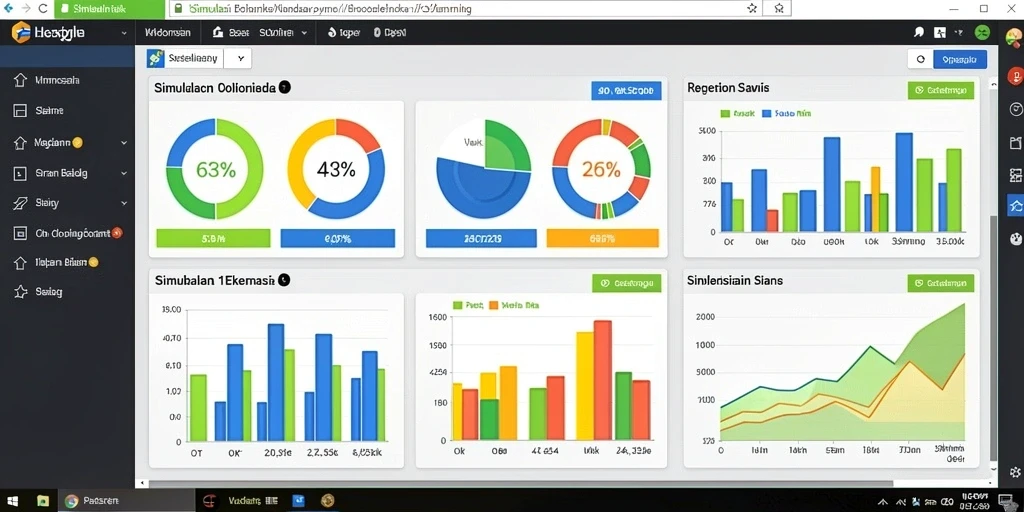Click the red circular icon in right rail
Image resolution: width=1024 pixels, height=512 pixels.
[1016, 76]
